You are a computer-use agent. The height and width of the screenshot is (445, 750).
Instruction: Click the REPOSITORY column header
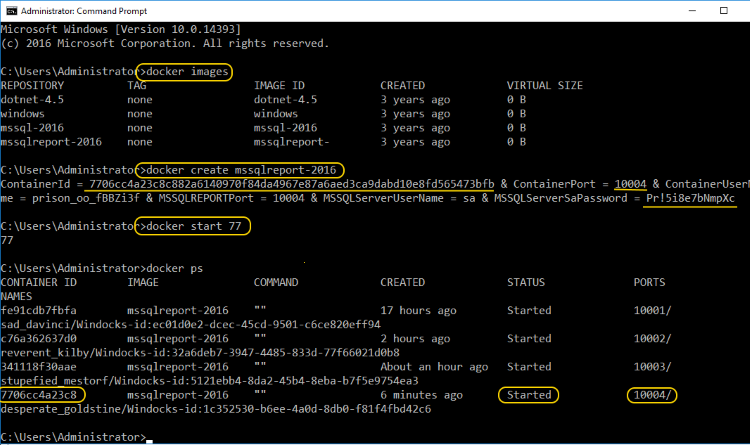32,86
